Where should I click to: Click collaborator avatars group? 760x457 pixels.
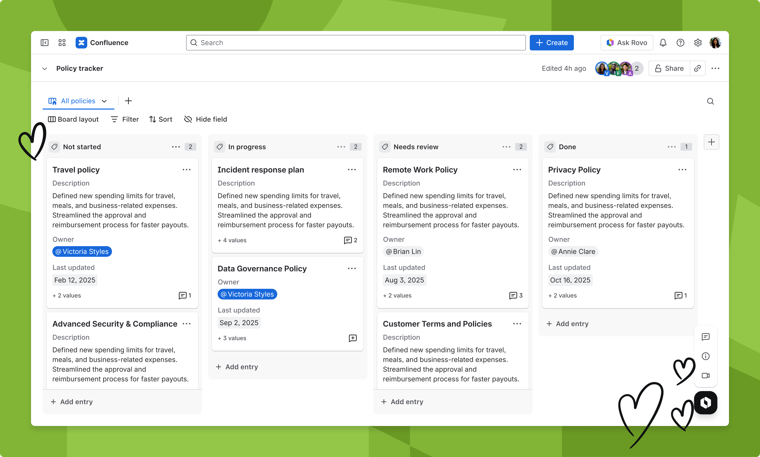tap(619, 68)
